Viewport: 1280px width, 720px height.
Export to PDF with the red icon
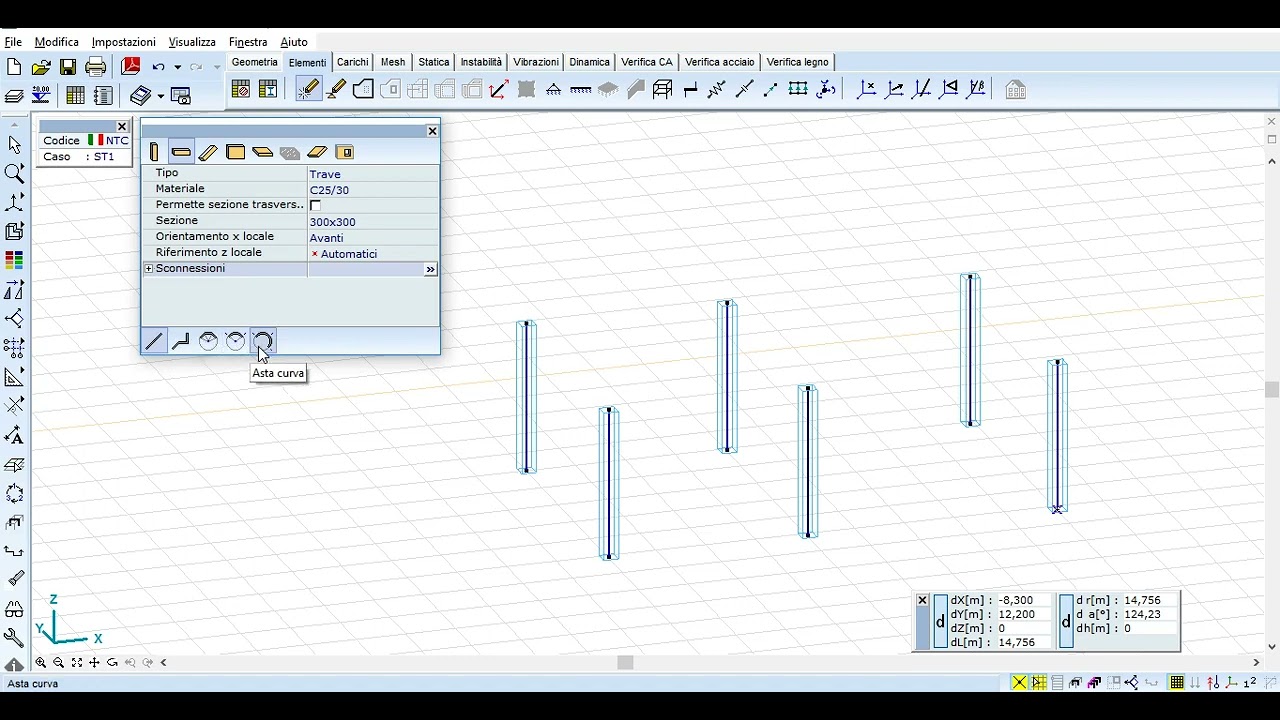[x=131, y=67]
